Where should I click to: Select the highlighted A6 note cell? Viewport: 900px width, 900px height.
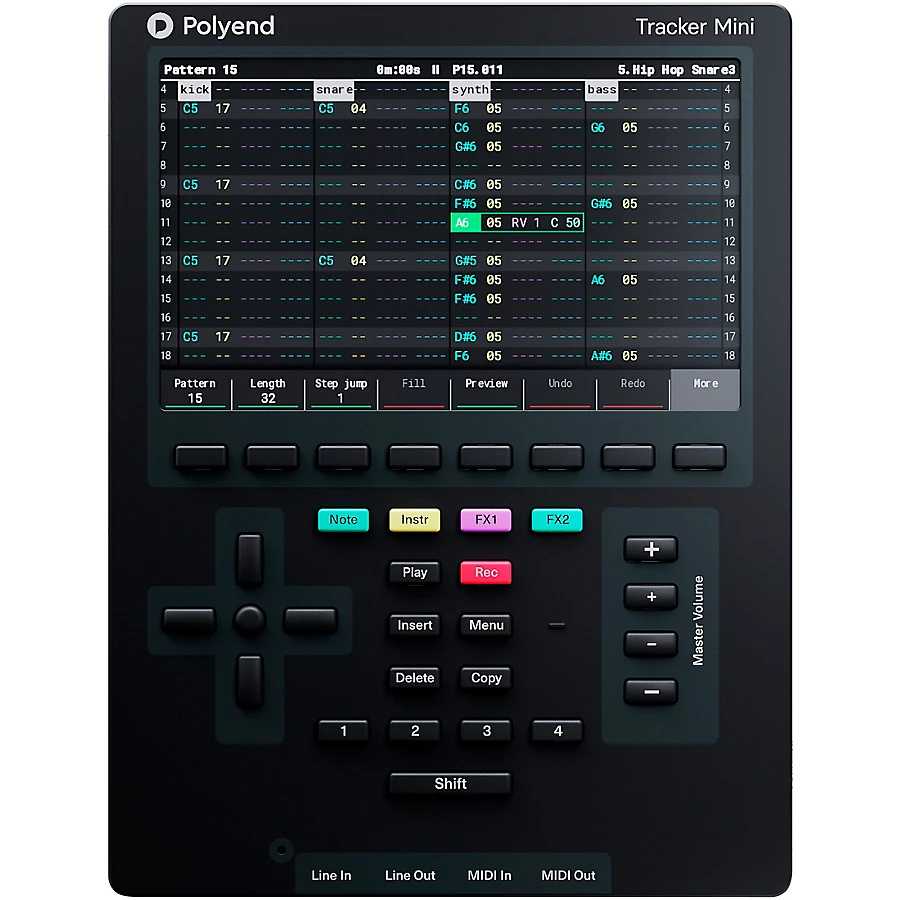[x=463, y=223]
